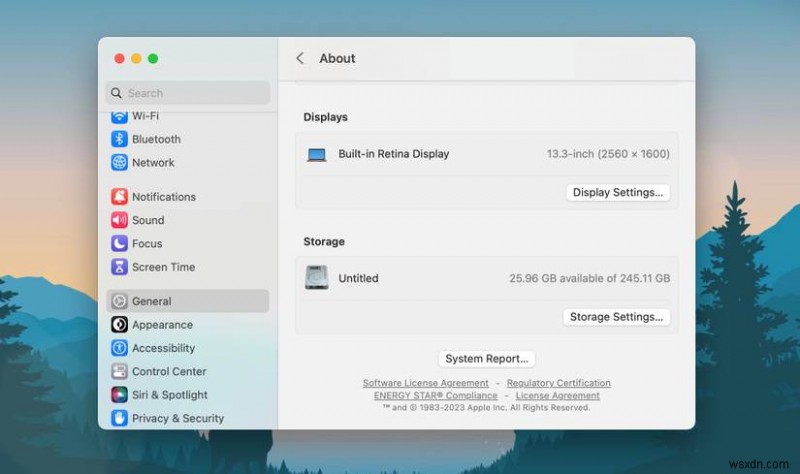
Task: Open Privacy & Security settings
Action: (x=188, y=418)
